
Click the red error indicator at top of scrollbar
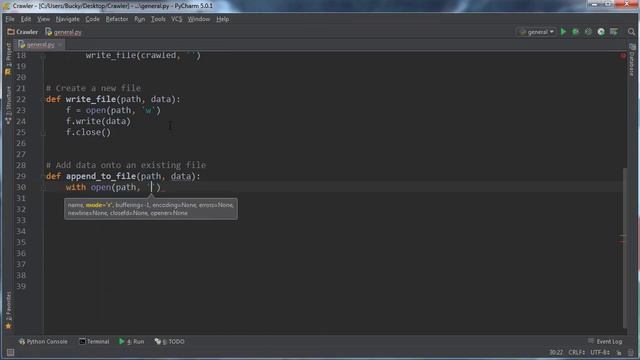[623, 56]
